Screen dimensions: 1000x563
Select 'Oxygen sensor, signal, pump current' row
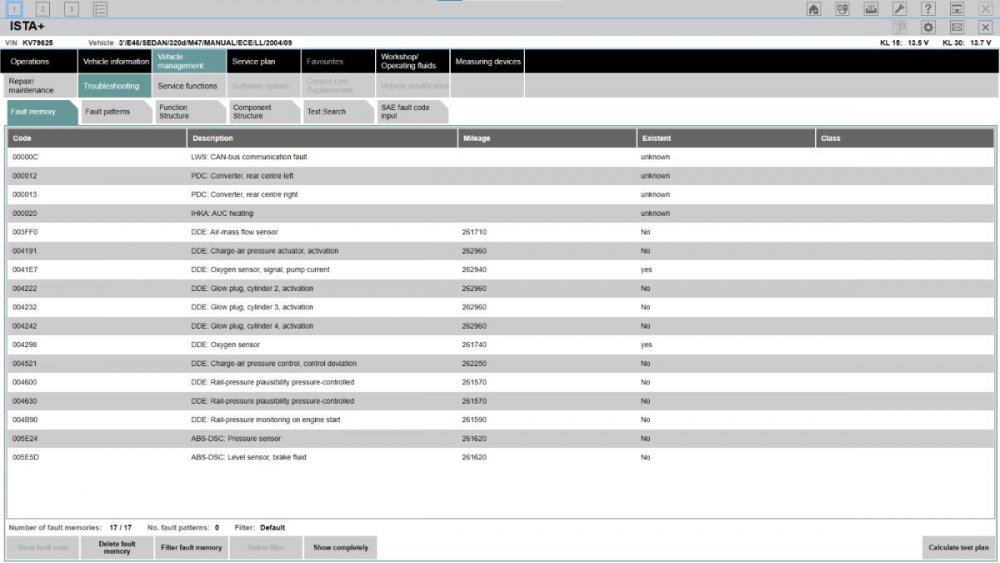[x=501, y=270]
